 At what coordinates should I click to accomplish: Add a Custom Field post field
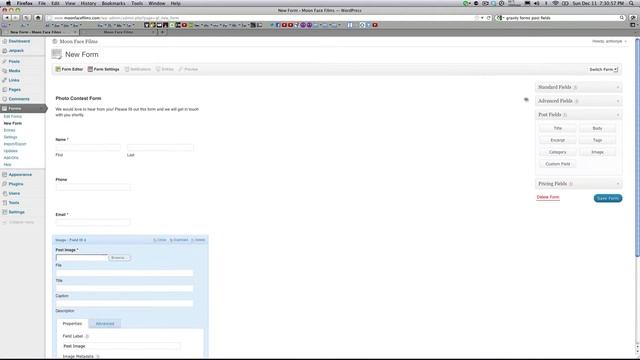tap(558, 164)
